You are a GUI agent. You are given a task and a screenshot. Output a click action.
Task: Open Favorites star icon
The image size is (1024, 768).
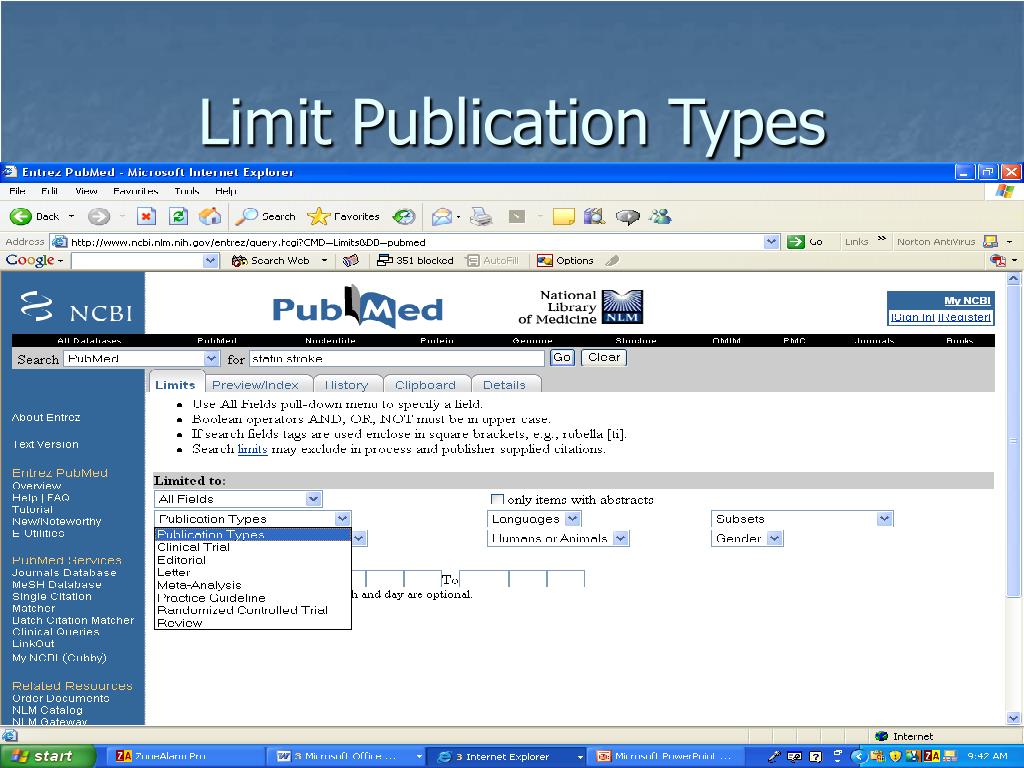(319, 216)
